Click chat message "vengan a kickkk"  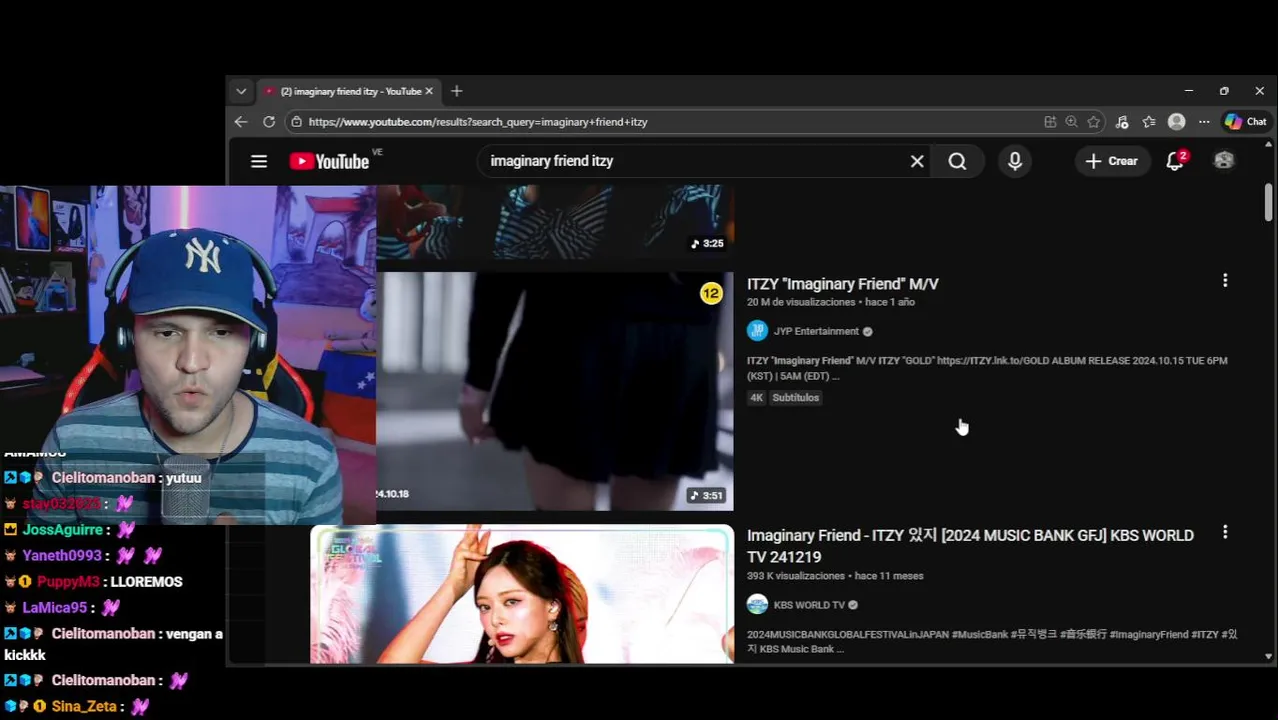[x=113, y=645]
